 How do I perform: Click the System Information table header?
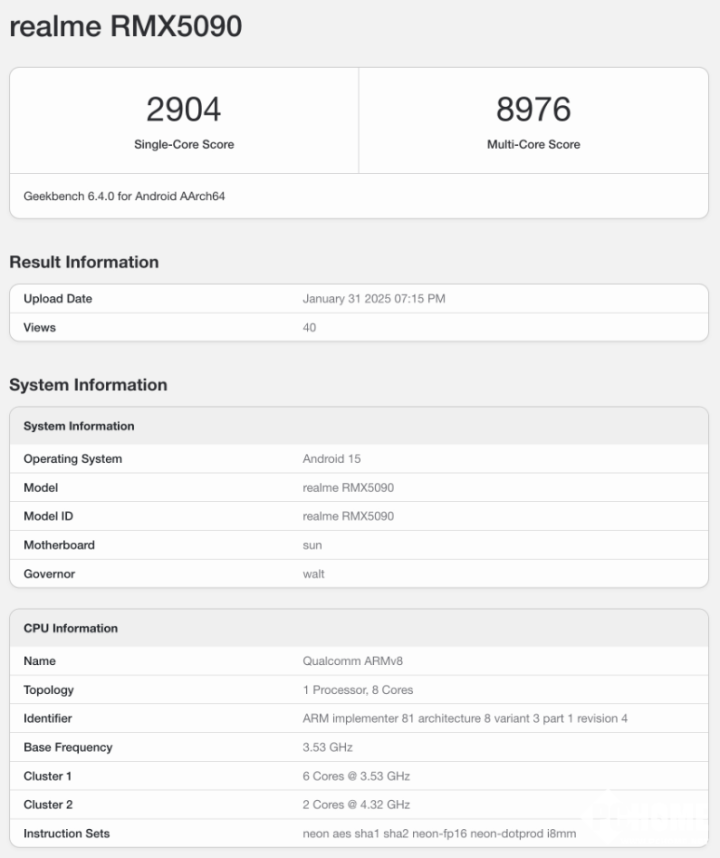click(x=79, y=426)
